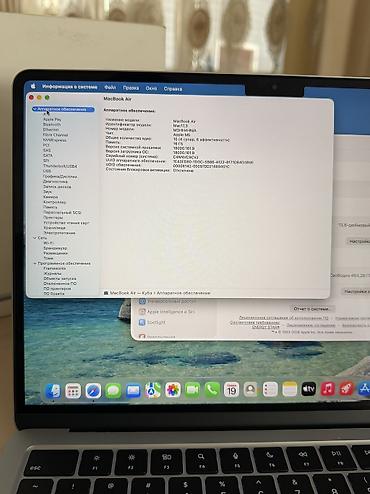Collapse the Аппаратное обеспечение section
This screenshot has height=494, width=370.
click(35, 109)
